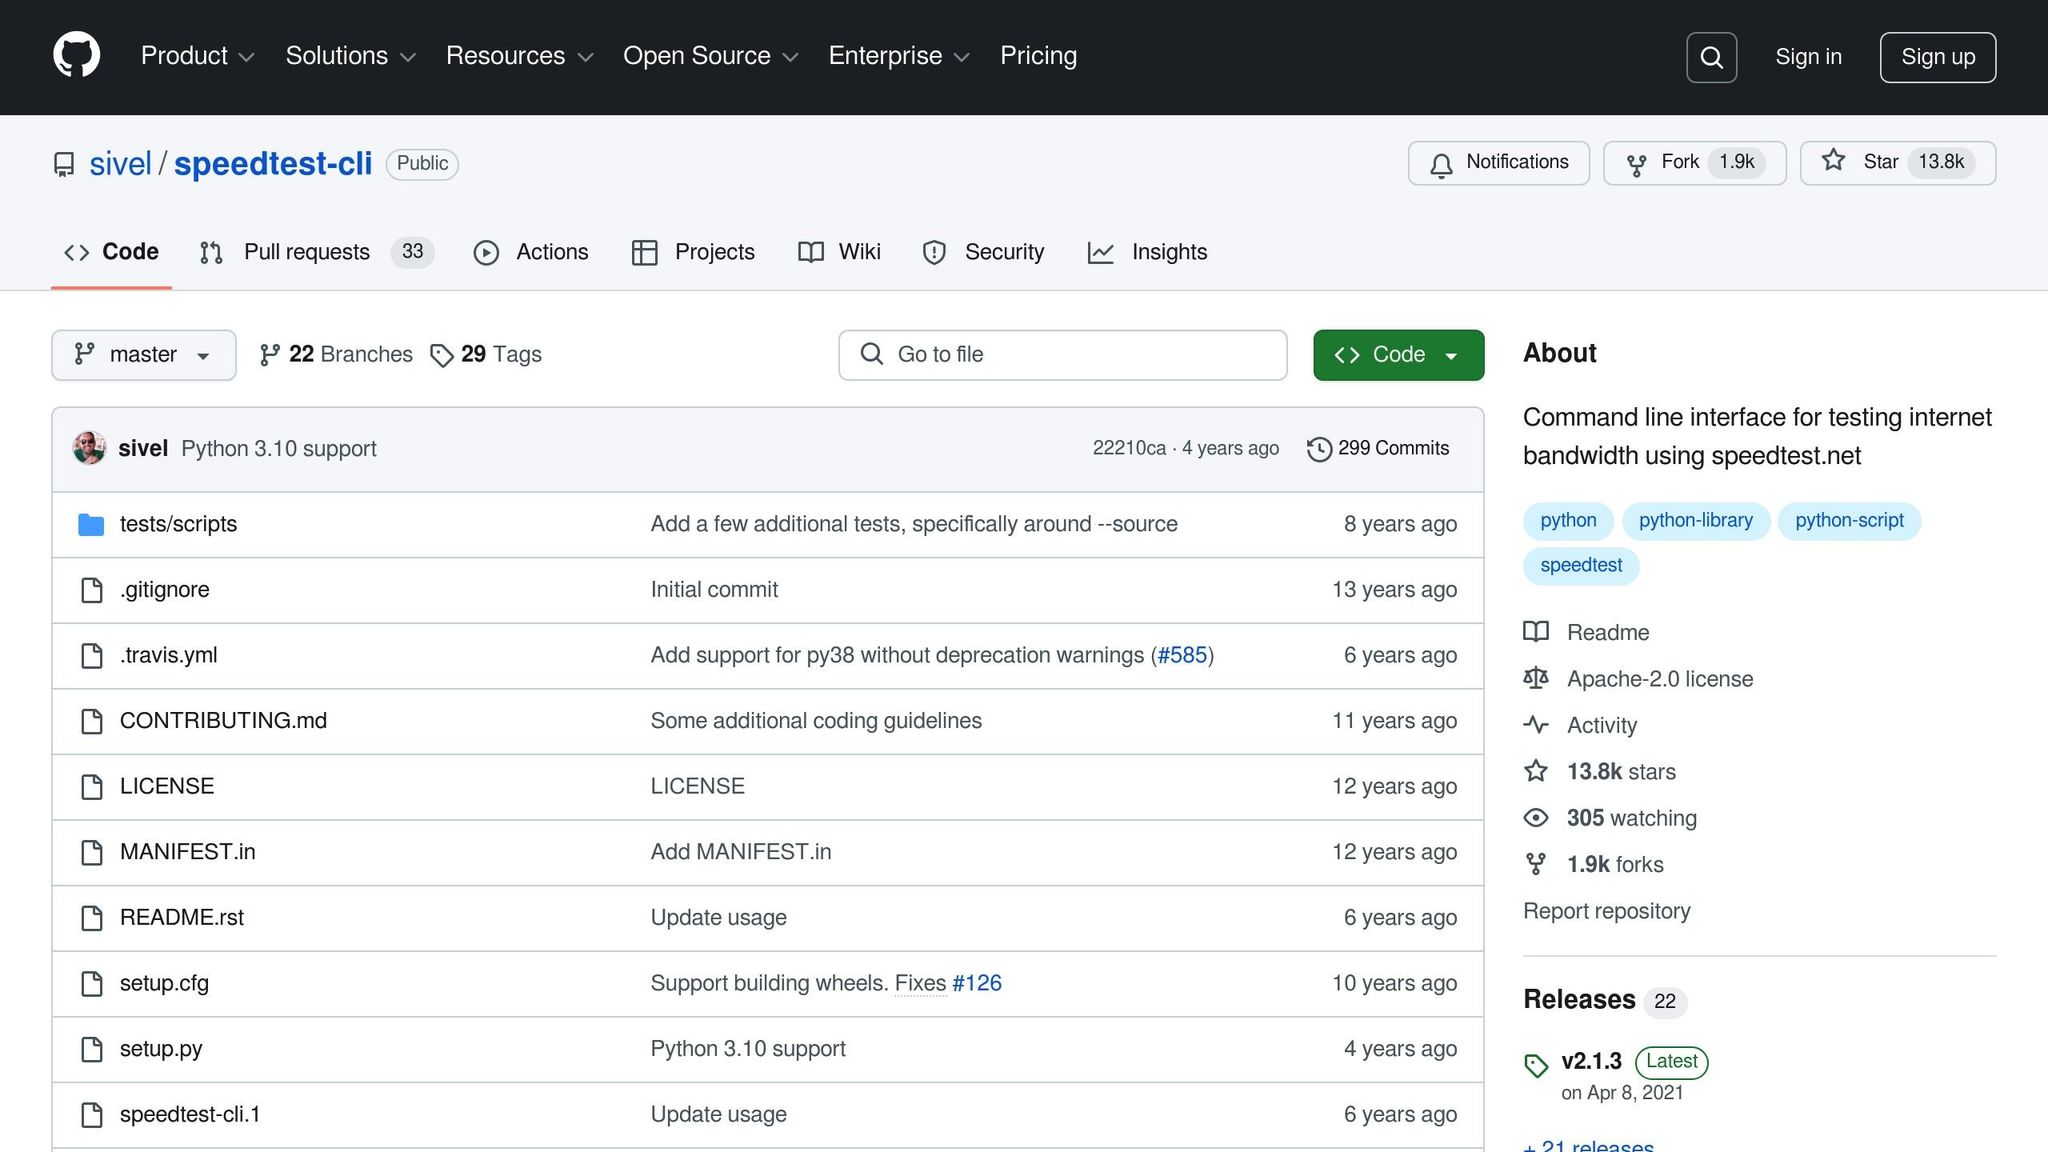Switch to the Pull requests tab
Screen dimensions: 2048x1152
pyautogui.click(x=306, y=252)
